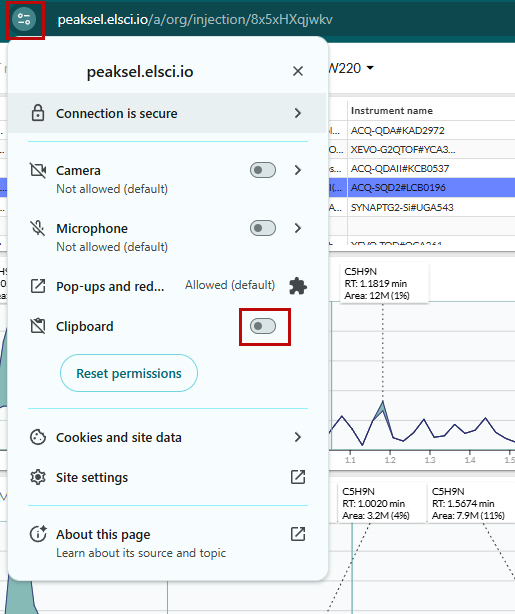
Task: Select row SYNAPTG2-Si#UGA543
Action: pyautogui.click(x=402, y=207)
